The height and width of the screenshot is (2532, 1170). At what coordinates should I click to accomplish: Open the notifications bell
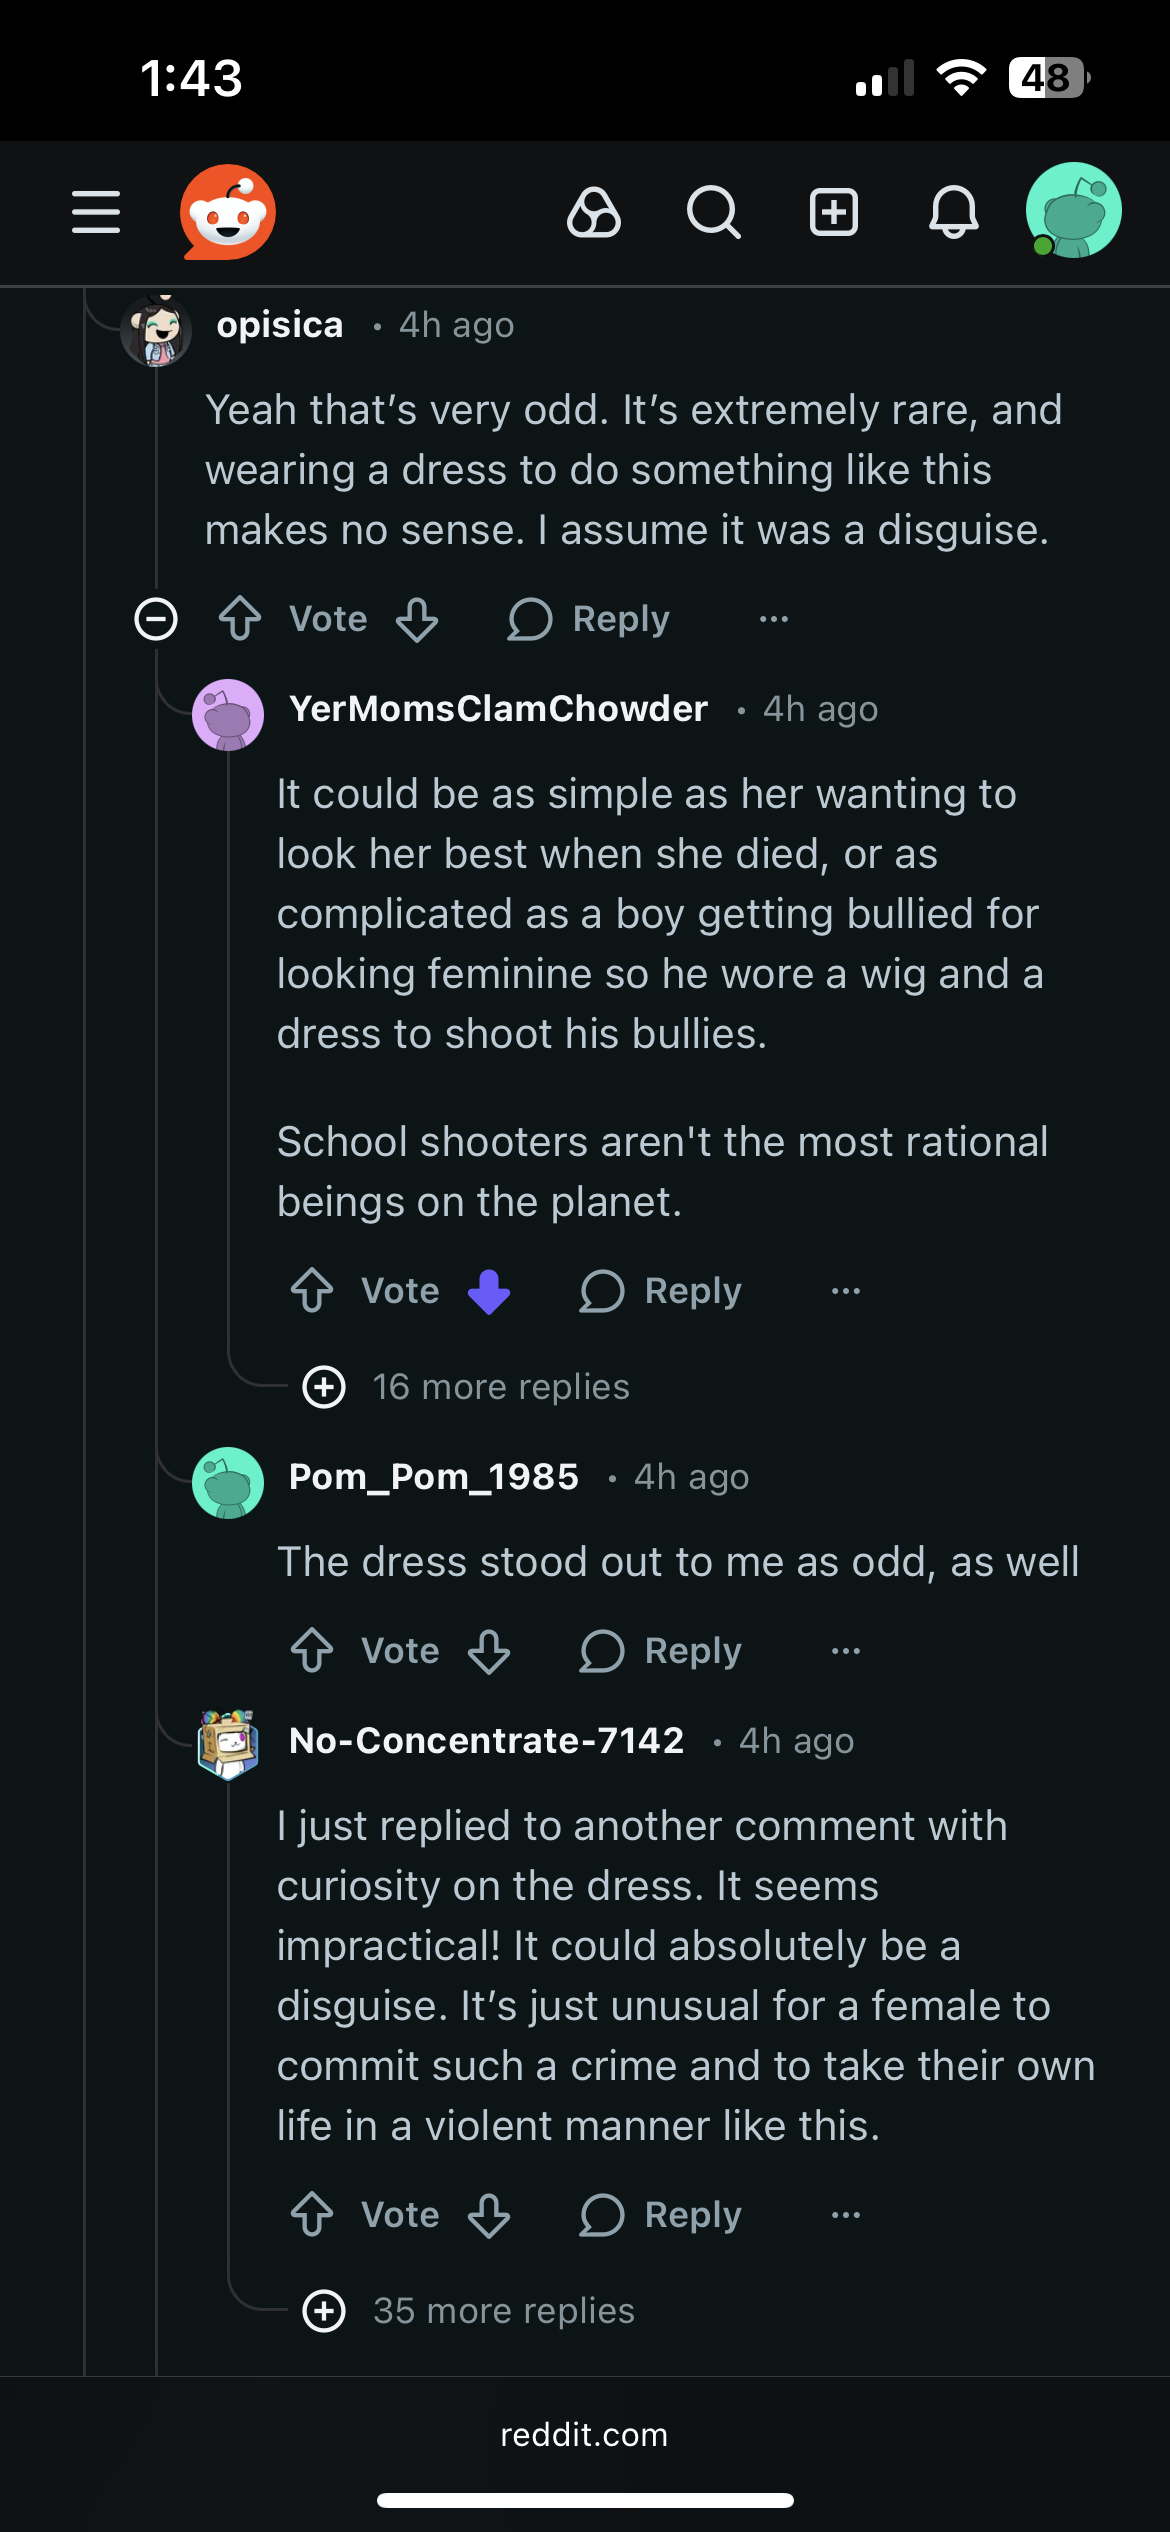954,212
